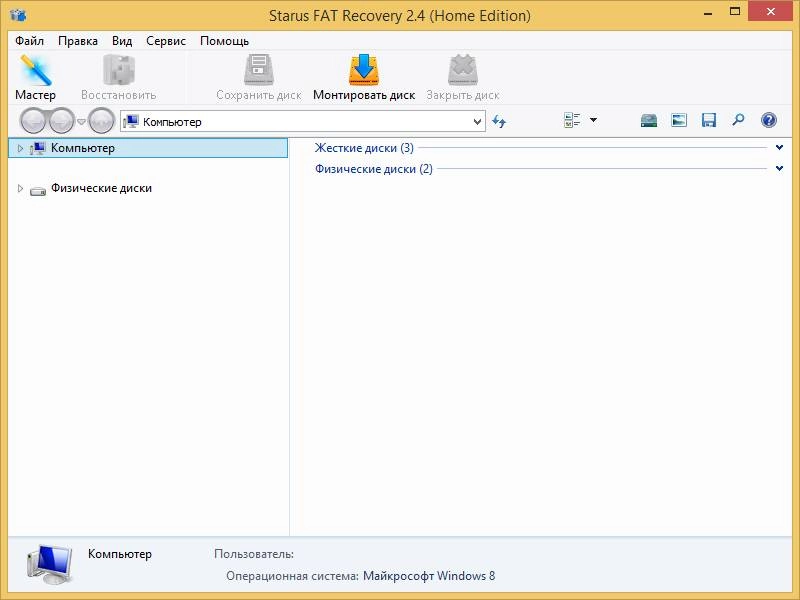Minimize the Starus FAT Recovery window
The height and width of the screenshot is (600, 800).
[708, 13]
